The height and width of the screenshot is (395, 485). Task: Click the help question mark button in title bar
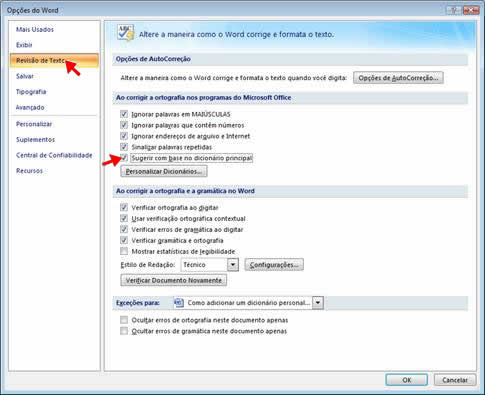[454, 10]
